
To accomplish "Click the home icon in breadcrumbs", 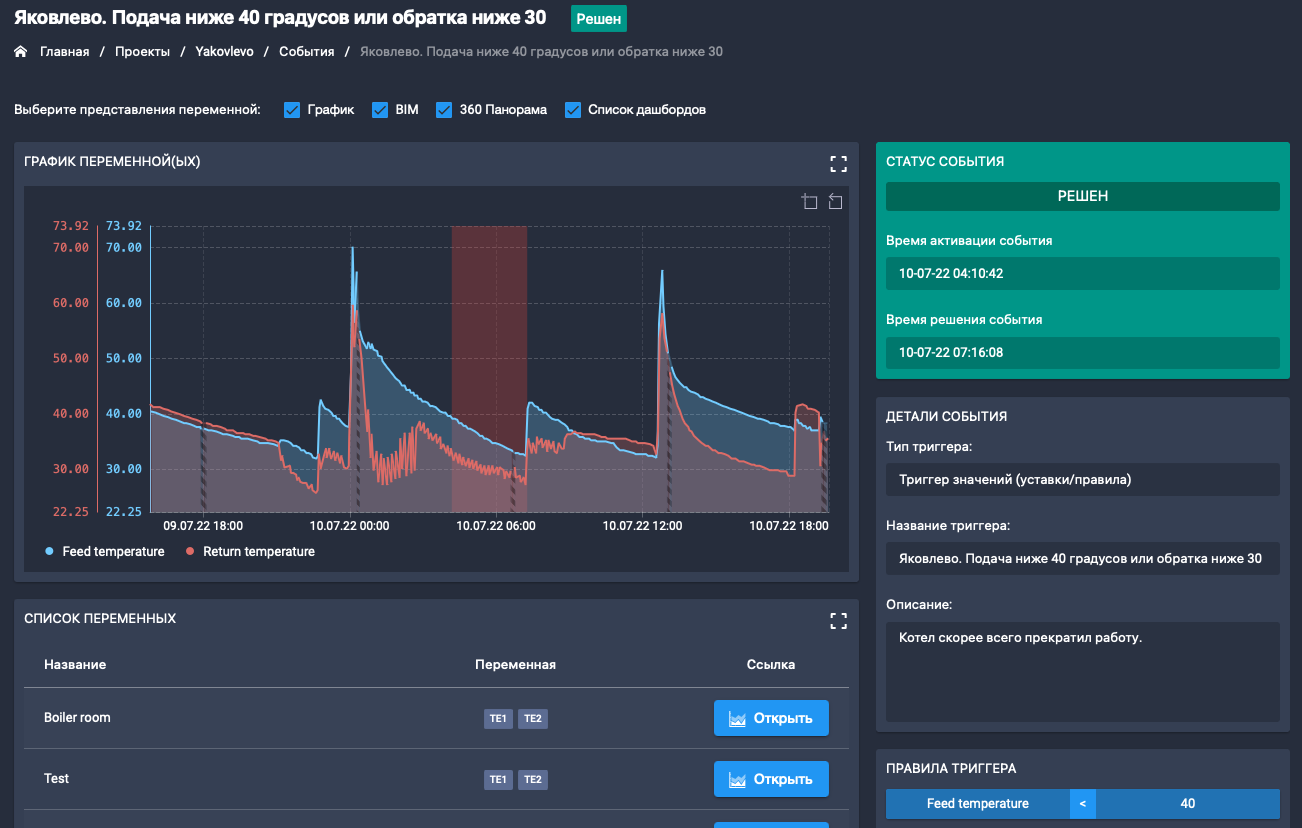I will click(x=20, y=52).
